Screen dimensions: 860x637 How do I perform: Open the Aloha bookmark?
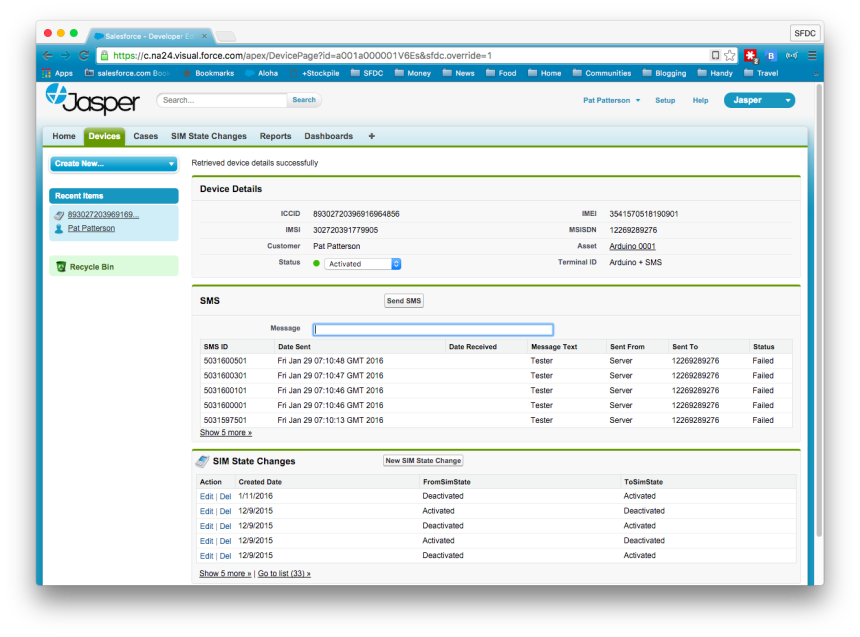click(262, 73)
